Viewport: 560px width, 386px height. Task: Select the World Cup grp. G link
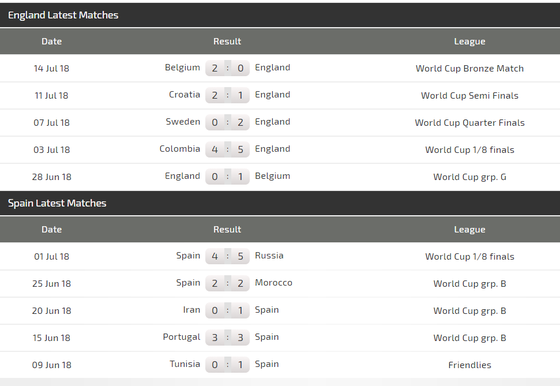coord(469,177)
